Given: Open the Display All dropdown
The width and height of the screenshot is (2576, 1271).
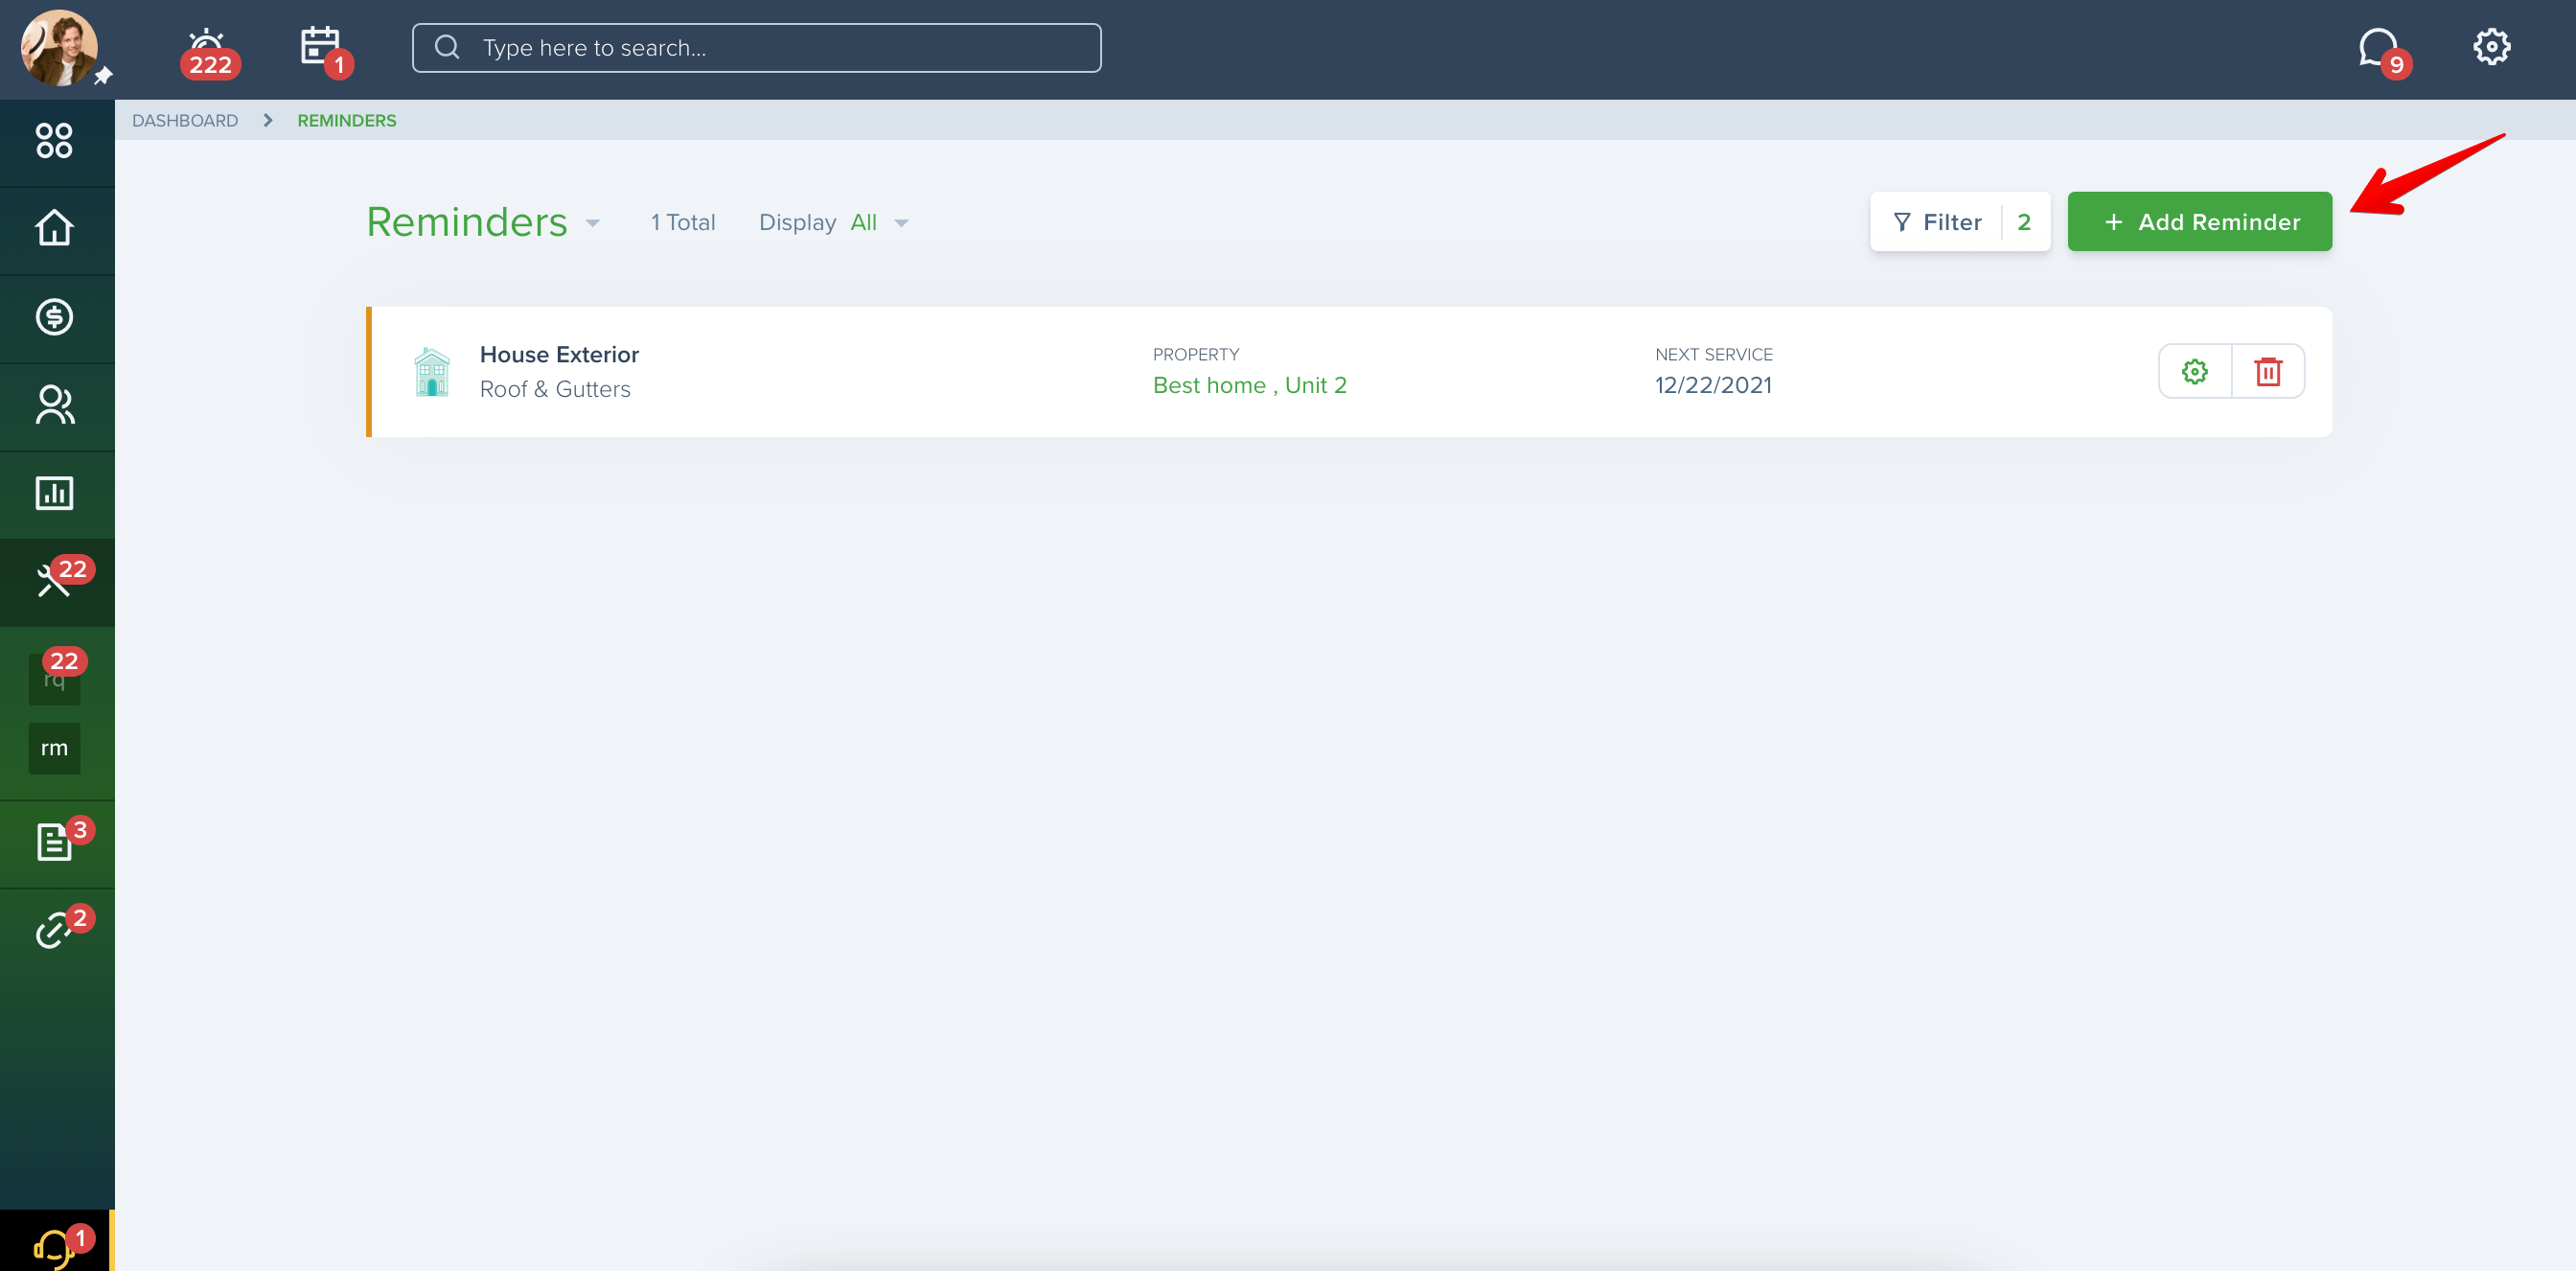Looking at the screenshot, I should (833, 222).
